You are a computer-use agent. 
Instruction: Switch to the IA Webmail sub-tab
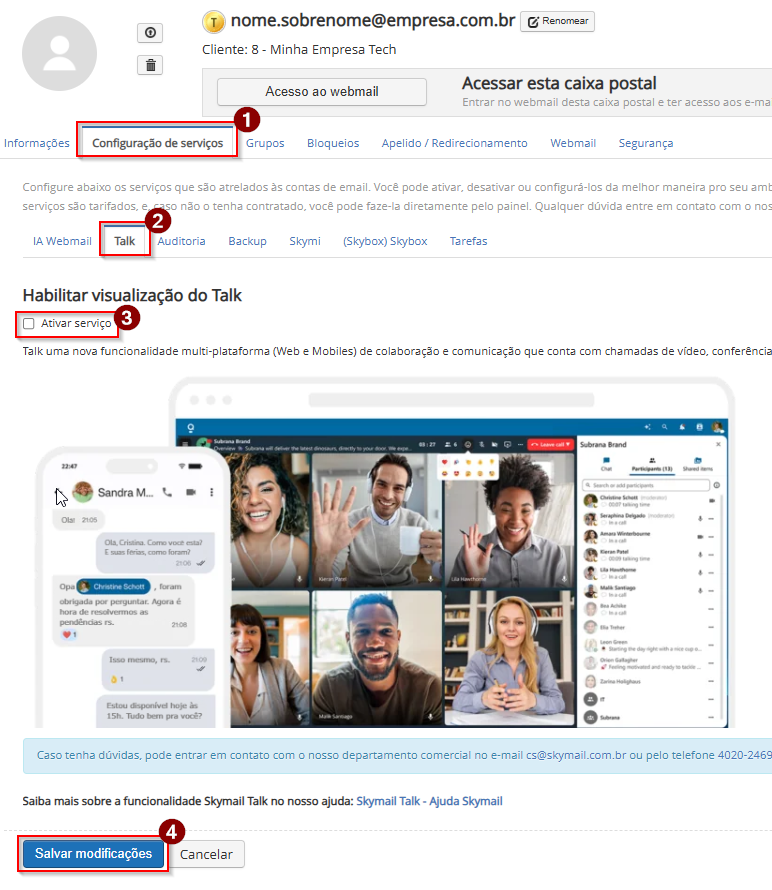tap(62, 241)
